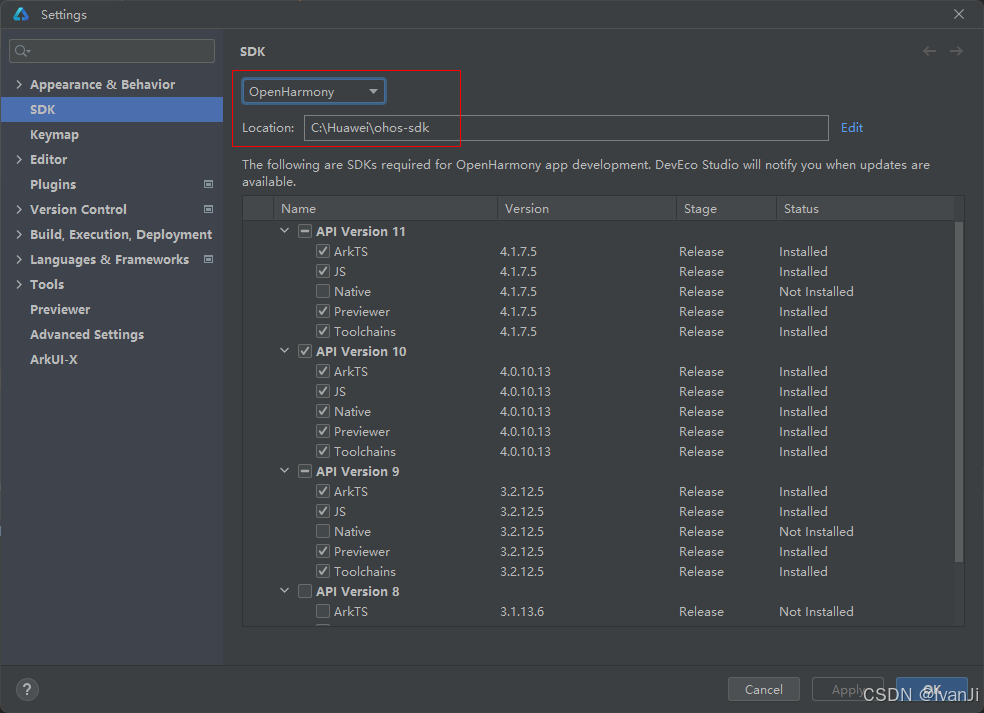Screen dimensions: 984x713
Task: Uncheck ArkTS under API Version 11
Action: point(323,252)
